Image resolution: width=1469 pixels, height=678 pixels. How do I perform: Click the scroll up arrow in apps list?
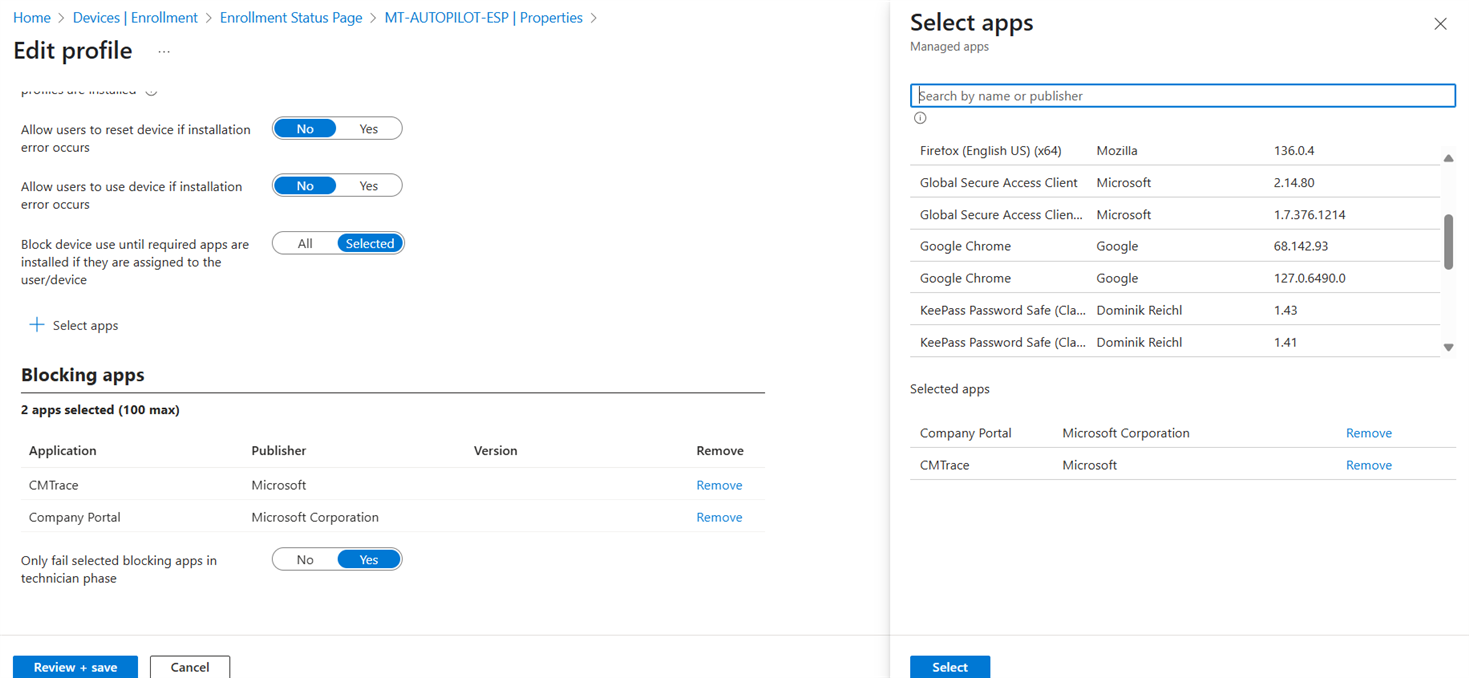(1448, 159)
